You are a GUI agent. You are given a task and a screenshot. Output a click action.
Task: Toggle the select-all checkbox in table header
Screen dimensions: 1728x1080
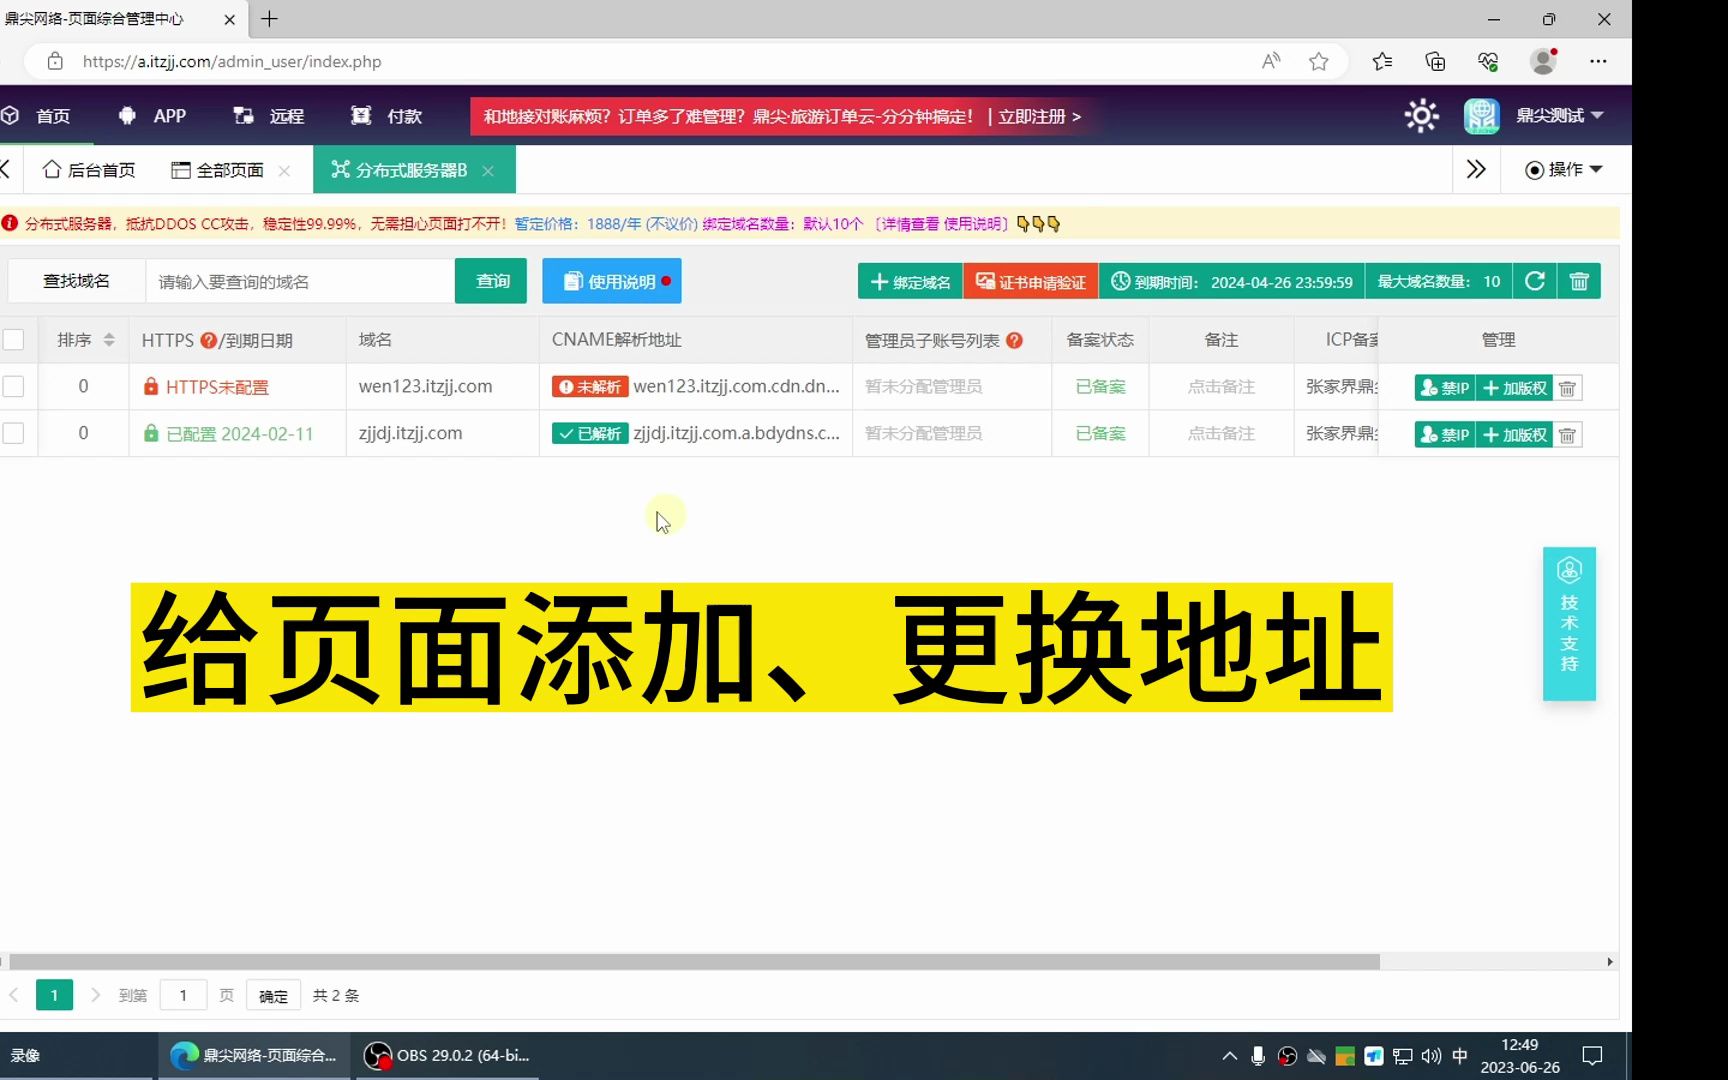click(13, 340)
